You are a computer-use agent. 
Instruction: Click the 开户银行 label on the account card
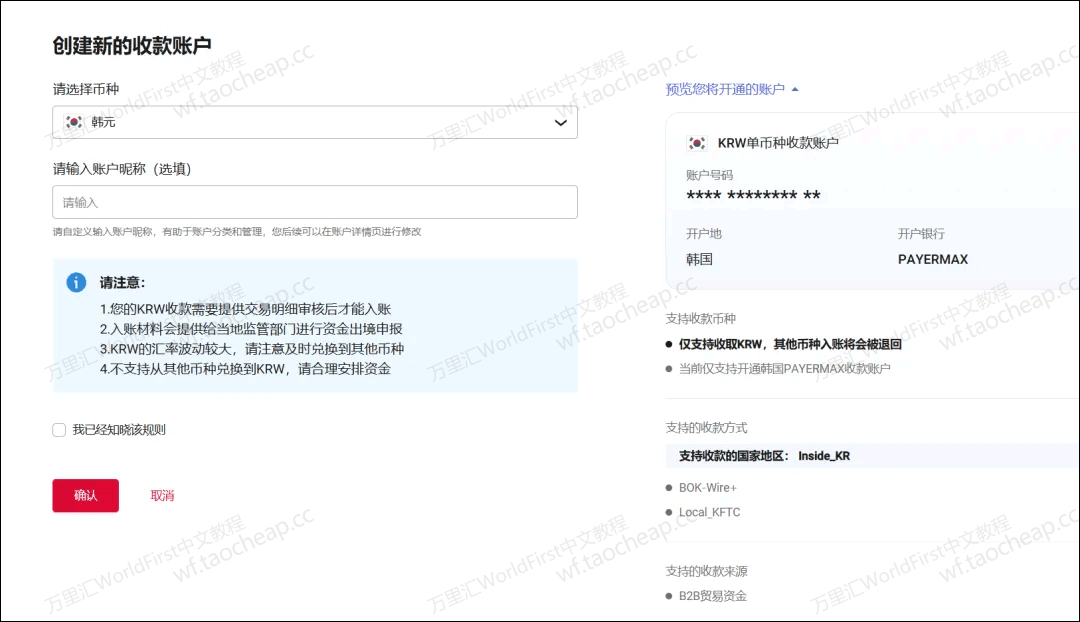tap(921, 234)
